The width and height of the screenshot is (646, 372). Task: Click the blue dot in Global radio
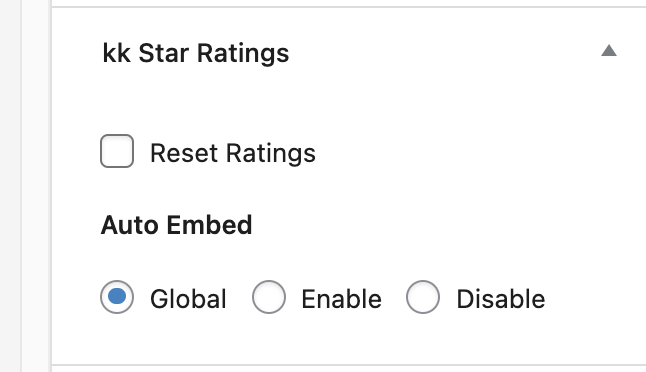click(x=117, y=297)
